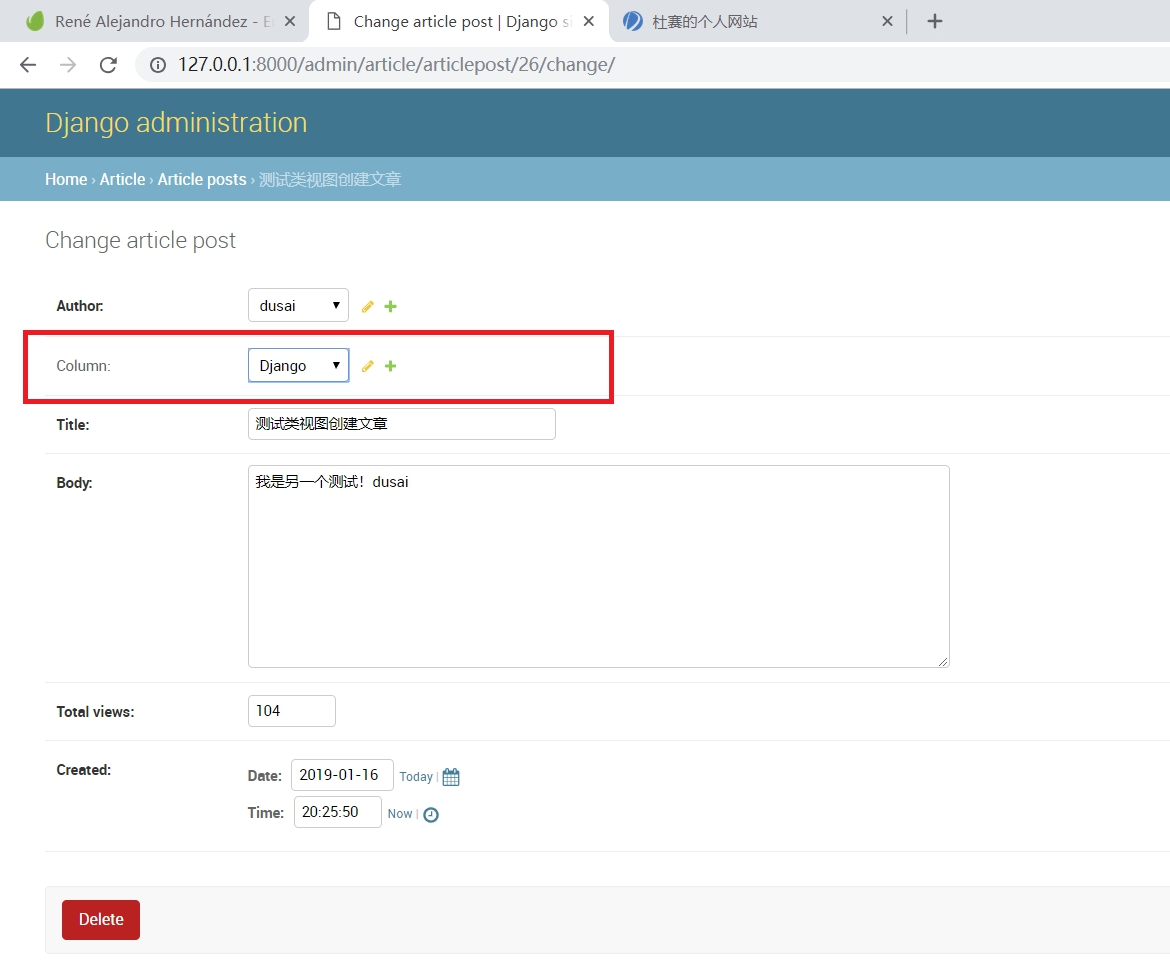The image size is (1170, 960).
Task: Click the Today shortcut link
Action: [x=416, y=777]
